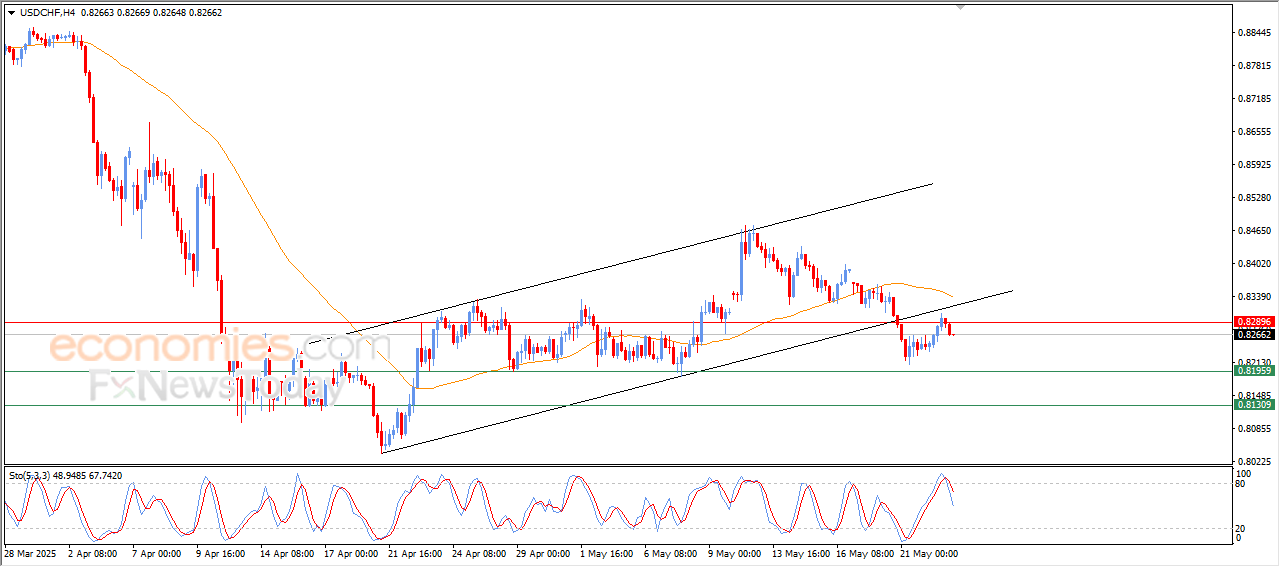Viewport: 1280px width, 567px height.
Task: Click the 13 May 16:00 date label
Action: [801, 553]
